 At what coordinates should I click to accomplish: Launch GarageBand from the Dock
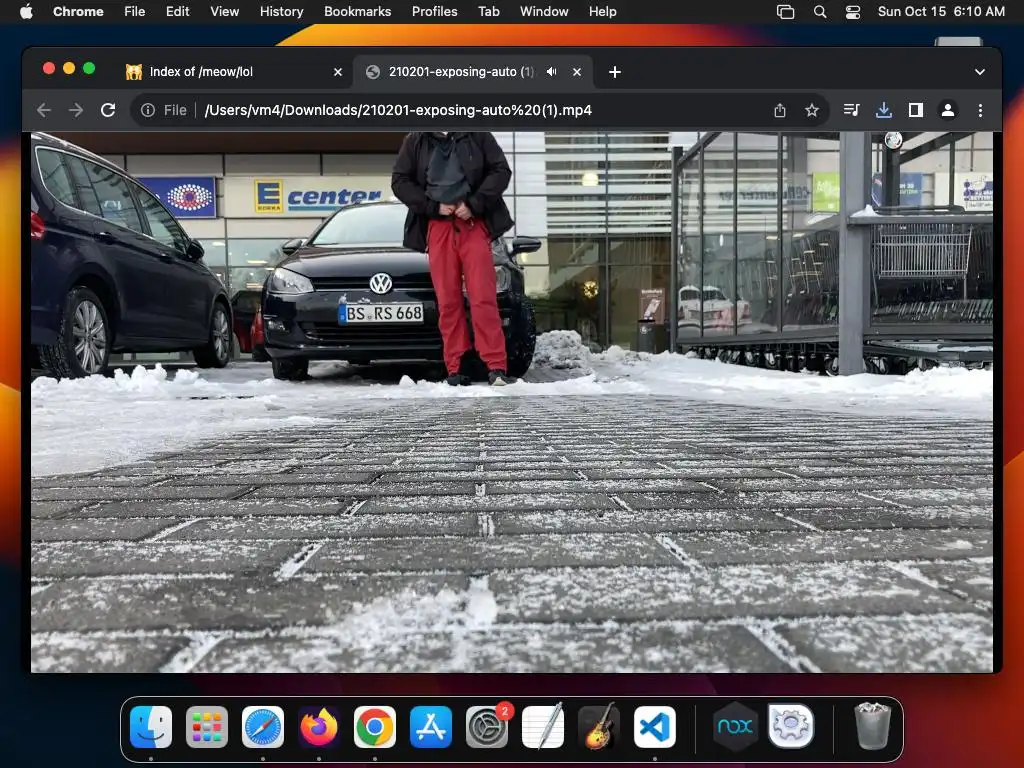[599, 727]
